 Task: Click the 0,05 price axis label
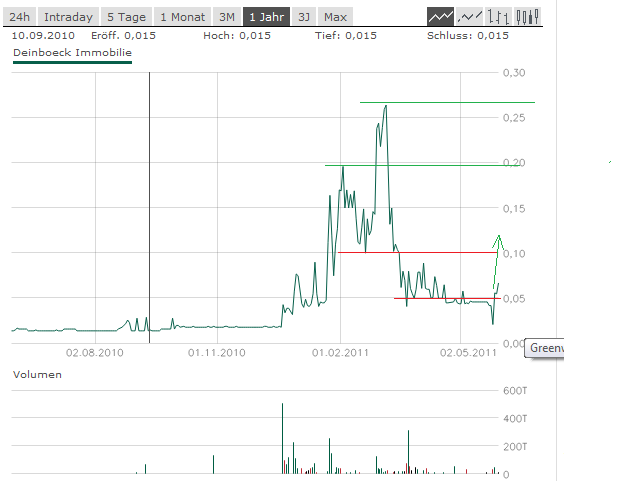click(514, 299)
